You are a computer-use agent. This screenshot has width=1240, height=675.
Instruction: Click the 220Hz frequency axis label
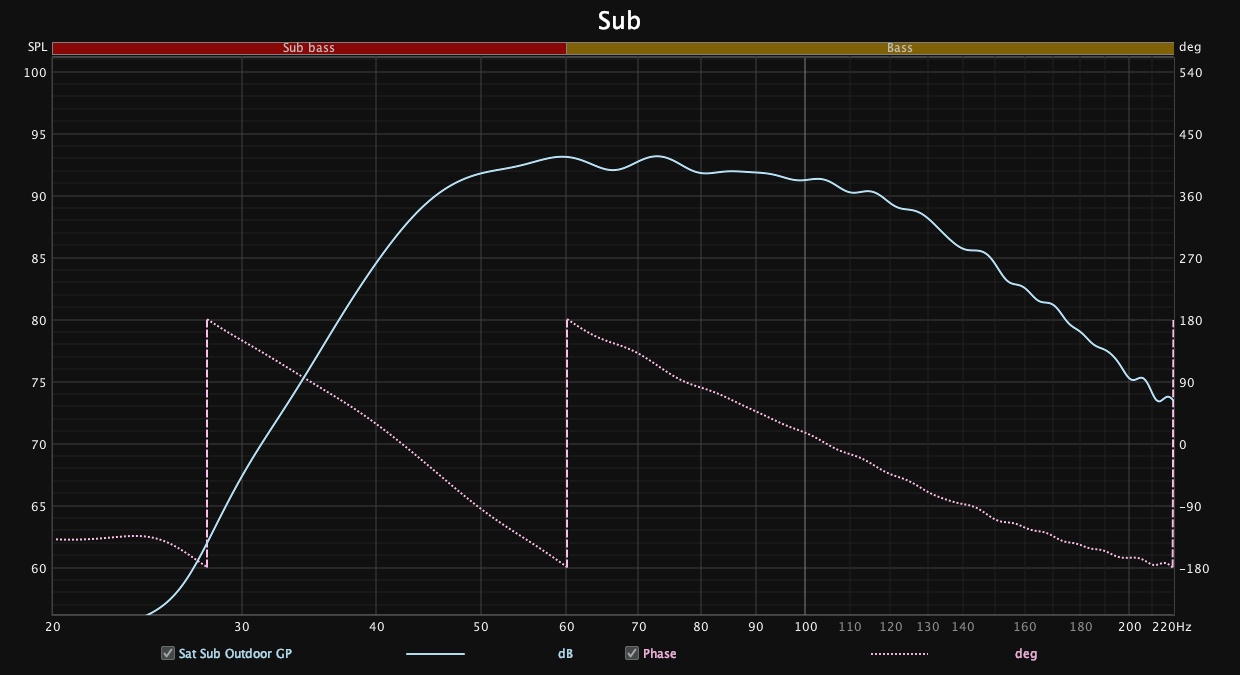[x=1171, y=627]
